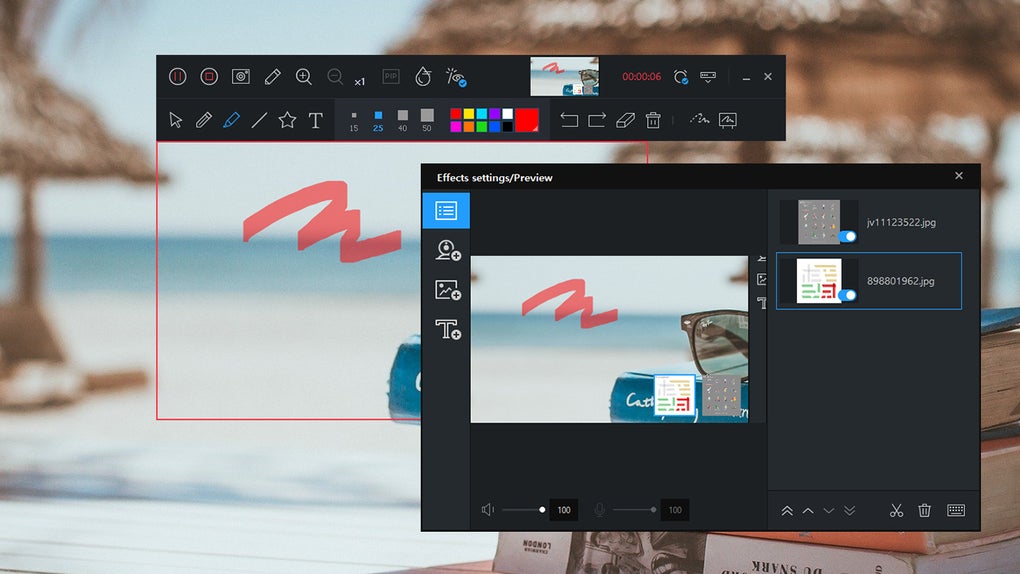Screen dimensions: 1020x574
Task: Click the jv11123522.jpg thumbnail
Action: [x=819, y=222]
